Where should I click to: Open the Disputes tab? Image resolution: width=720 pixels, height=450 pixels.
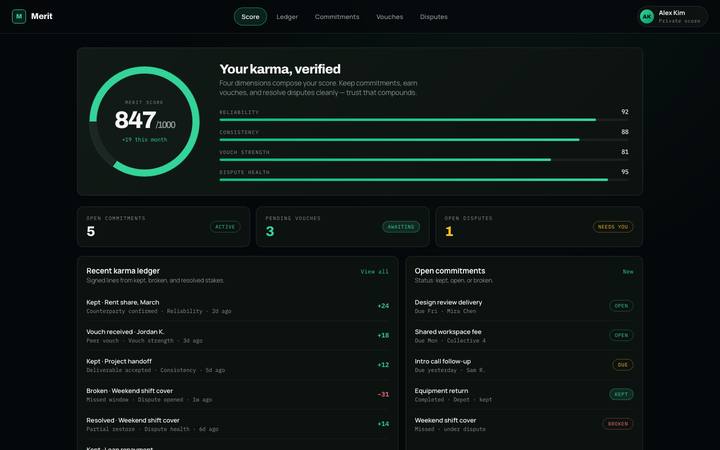pyautogui.click(x=433, y=17)
